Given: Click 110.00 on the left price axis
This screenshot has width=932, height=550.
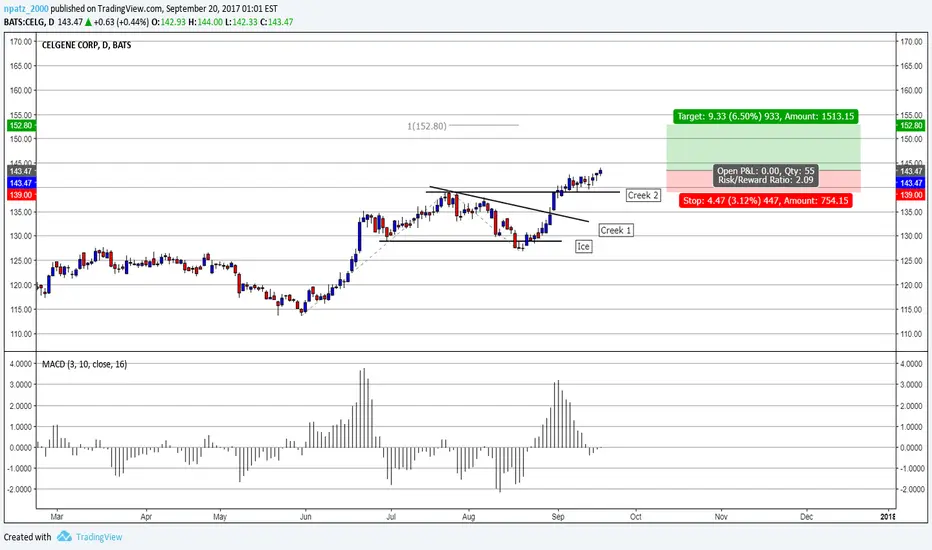Looking at the screenshot, I should click(21, 334).
